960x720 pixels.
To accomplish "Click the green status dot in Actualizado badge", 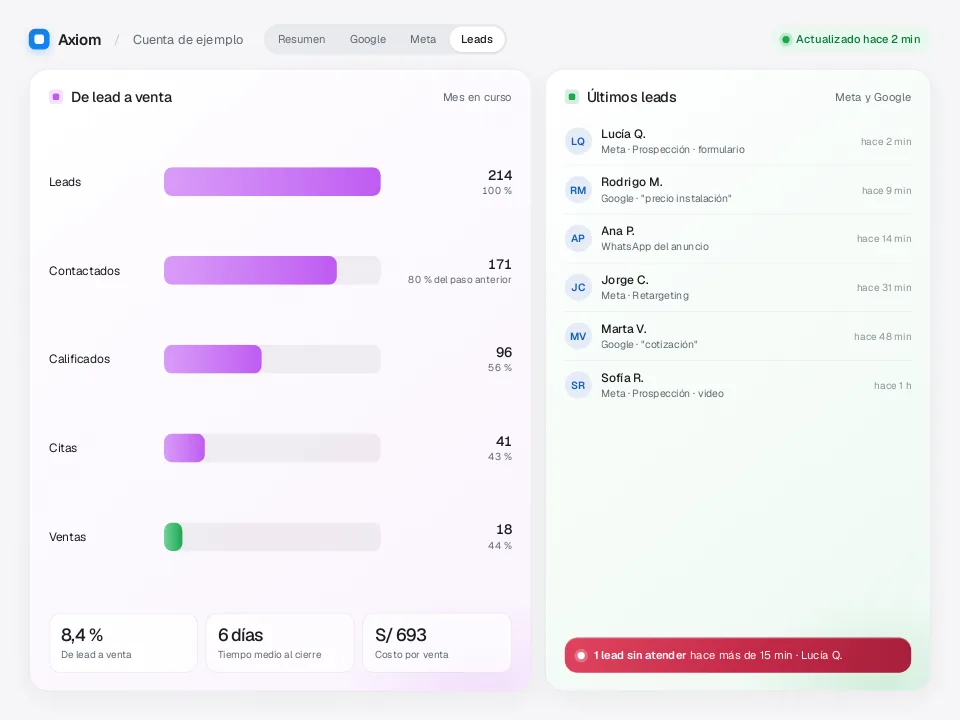I will 786,40.
